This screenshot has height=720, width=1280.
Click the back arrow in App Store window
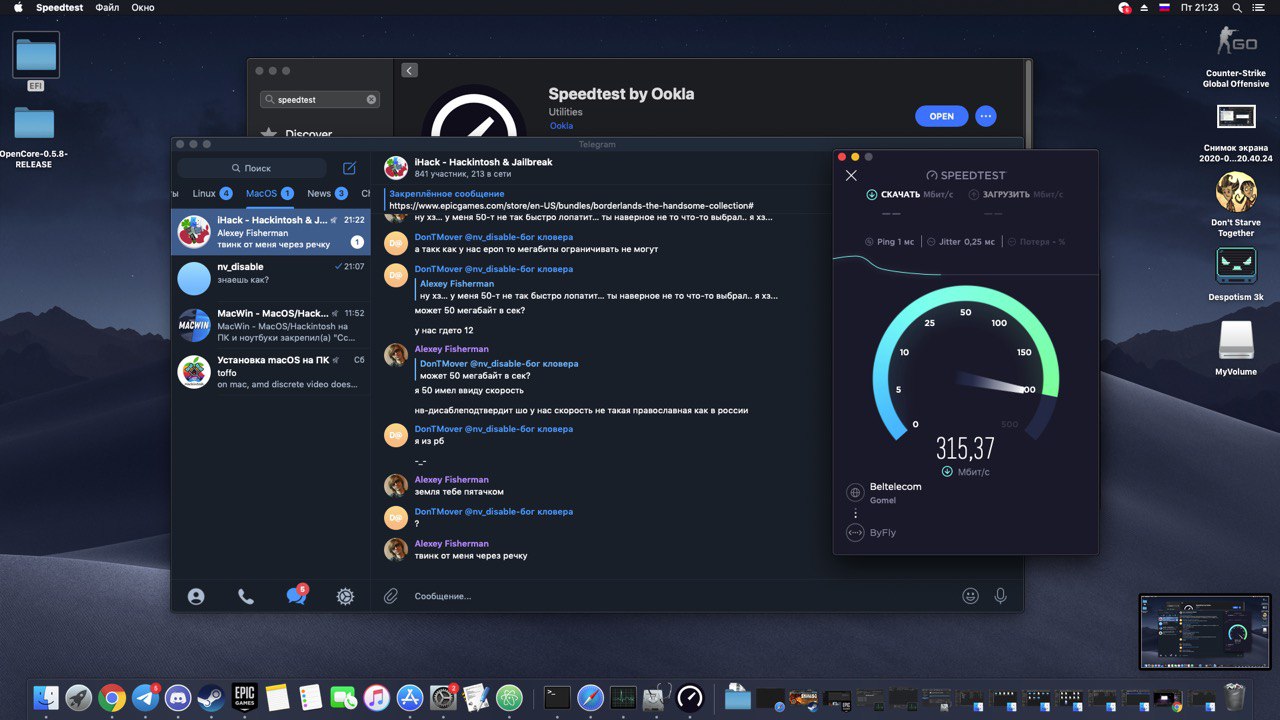tap(409, 70)
